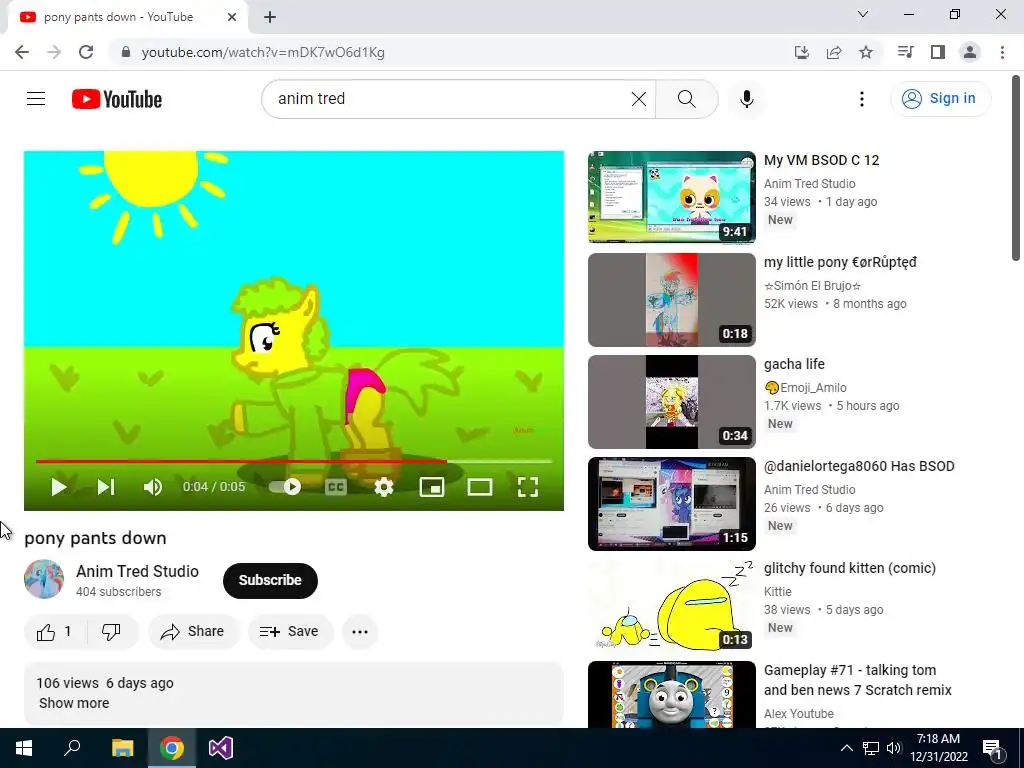Open player settings gear
The image size is (1024, 768).
point(384,487)
